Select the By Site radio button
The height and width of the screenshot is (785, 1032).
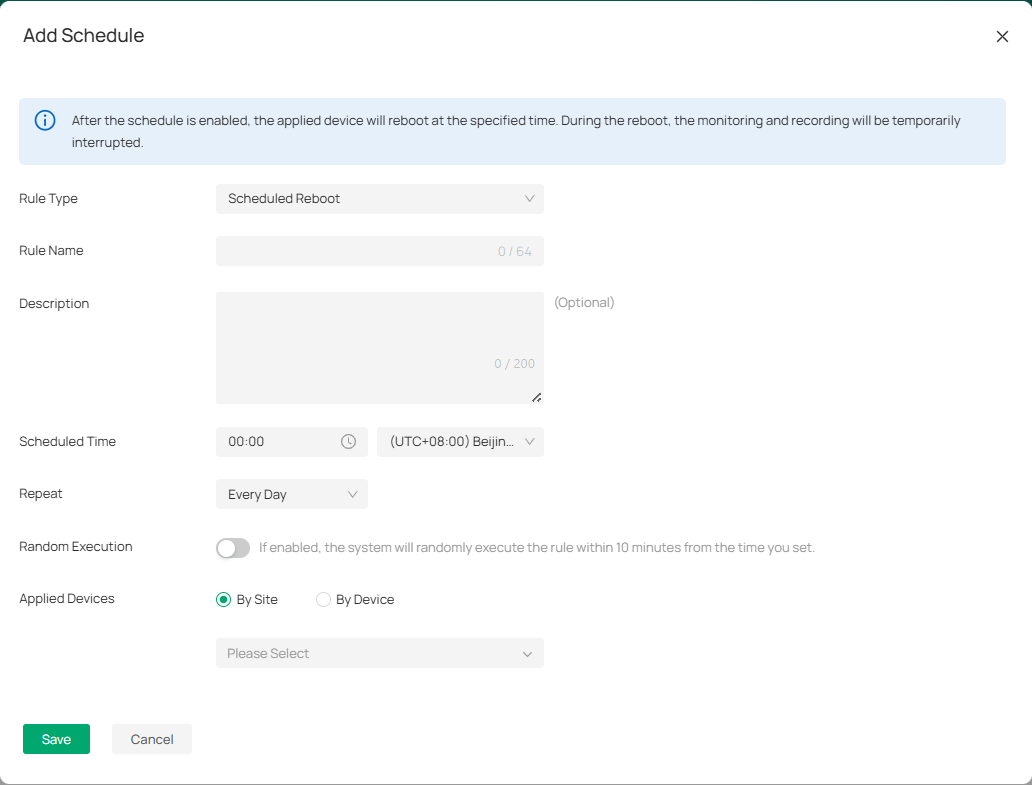tap(224, 600)
